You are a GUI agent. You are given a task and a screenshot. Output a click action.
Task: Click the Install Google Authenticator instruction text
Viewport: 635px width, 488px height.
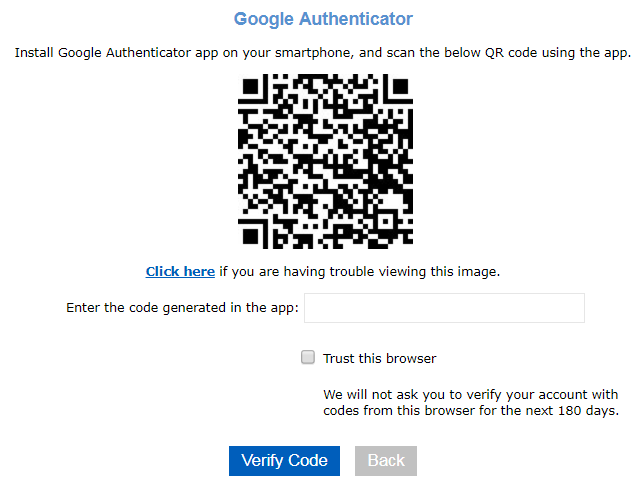tap(323, 52)
